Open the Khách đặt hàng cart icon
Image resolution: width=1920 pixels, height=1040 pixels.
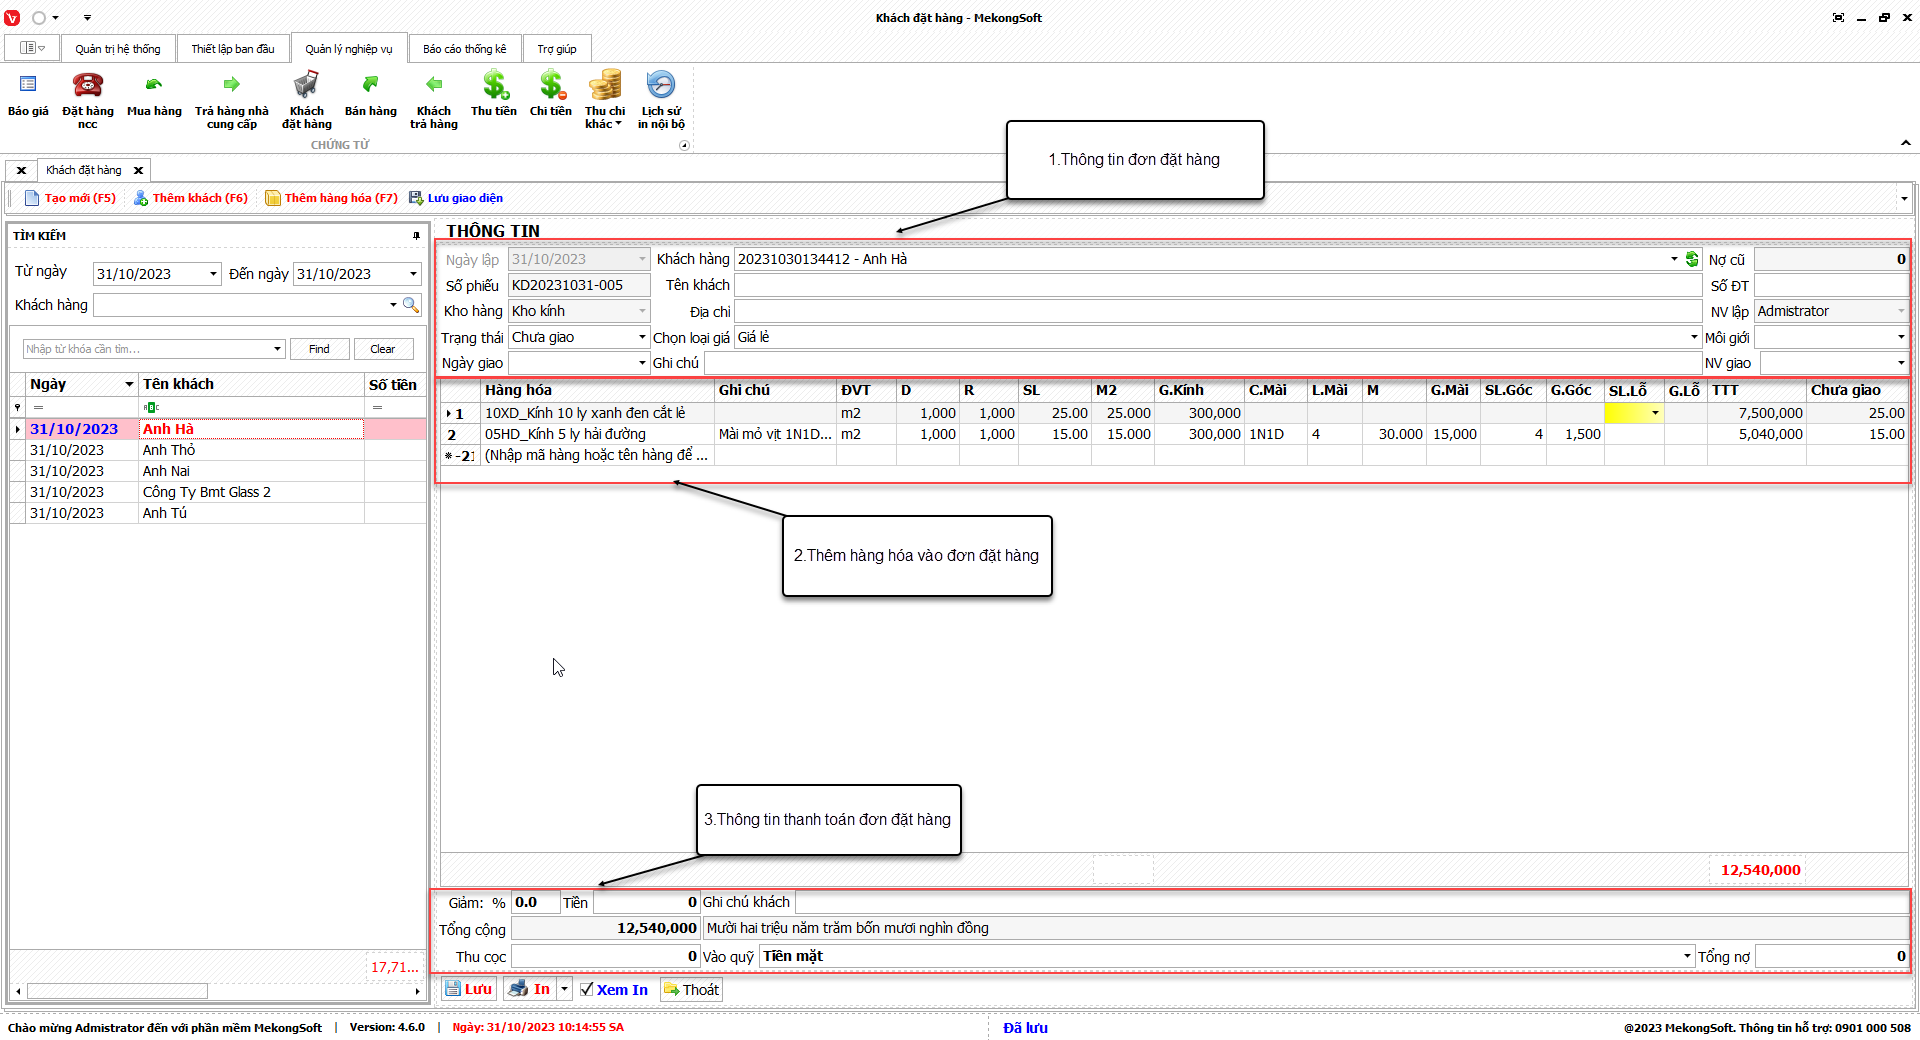click(306, 85)
